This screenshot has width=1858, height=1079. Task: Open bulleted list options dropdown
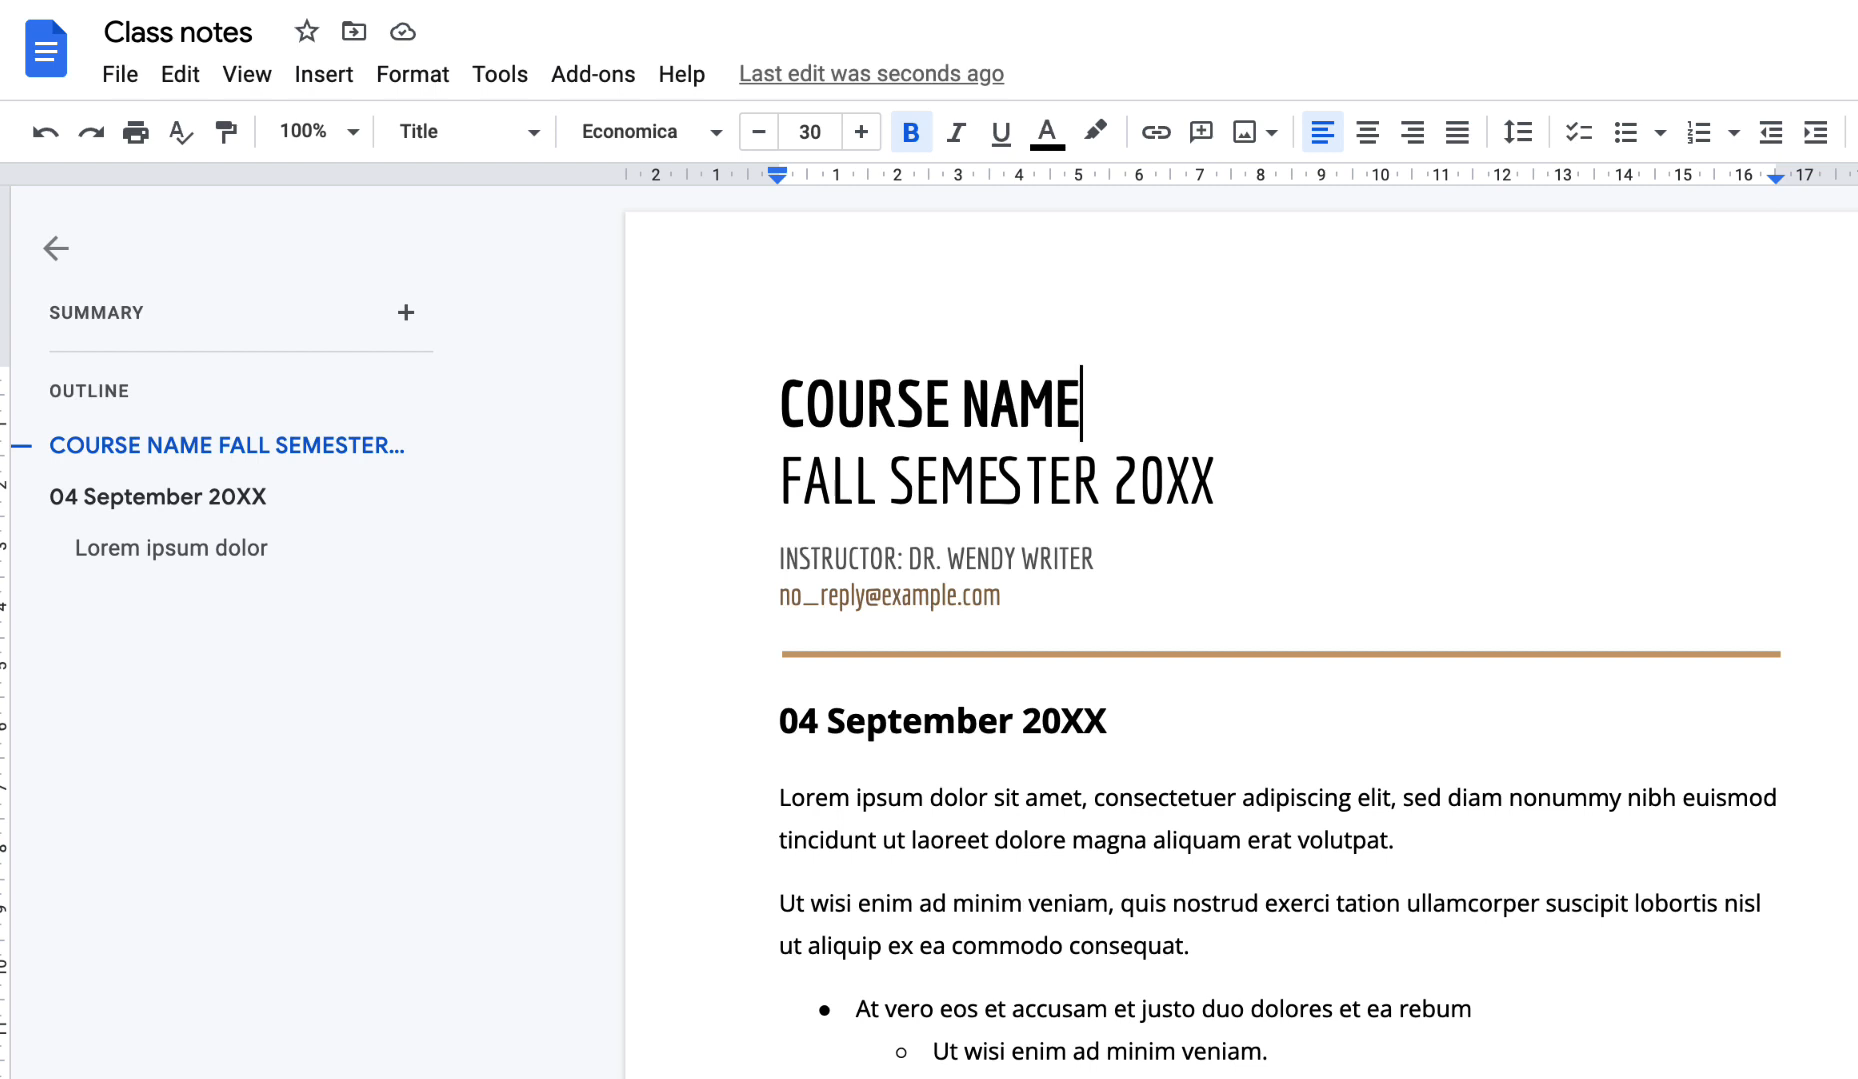pos(1660,132)
